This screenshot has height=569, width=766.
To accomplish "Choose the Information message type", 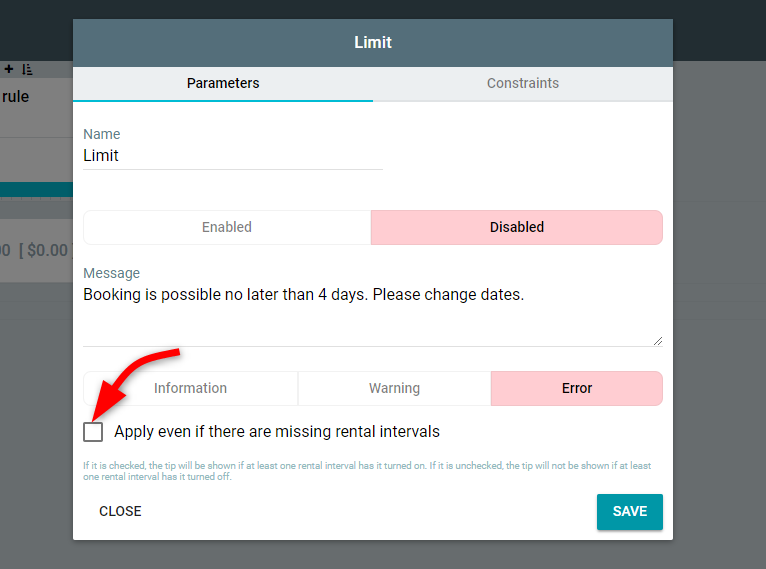I will click(x=191, y=388).
